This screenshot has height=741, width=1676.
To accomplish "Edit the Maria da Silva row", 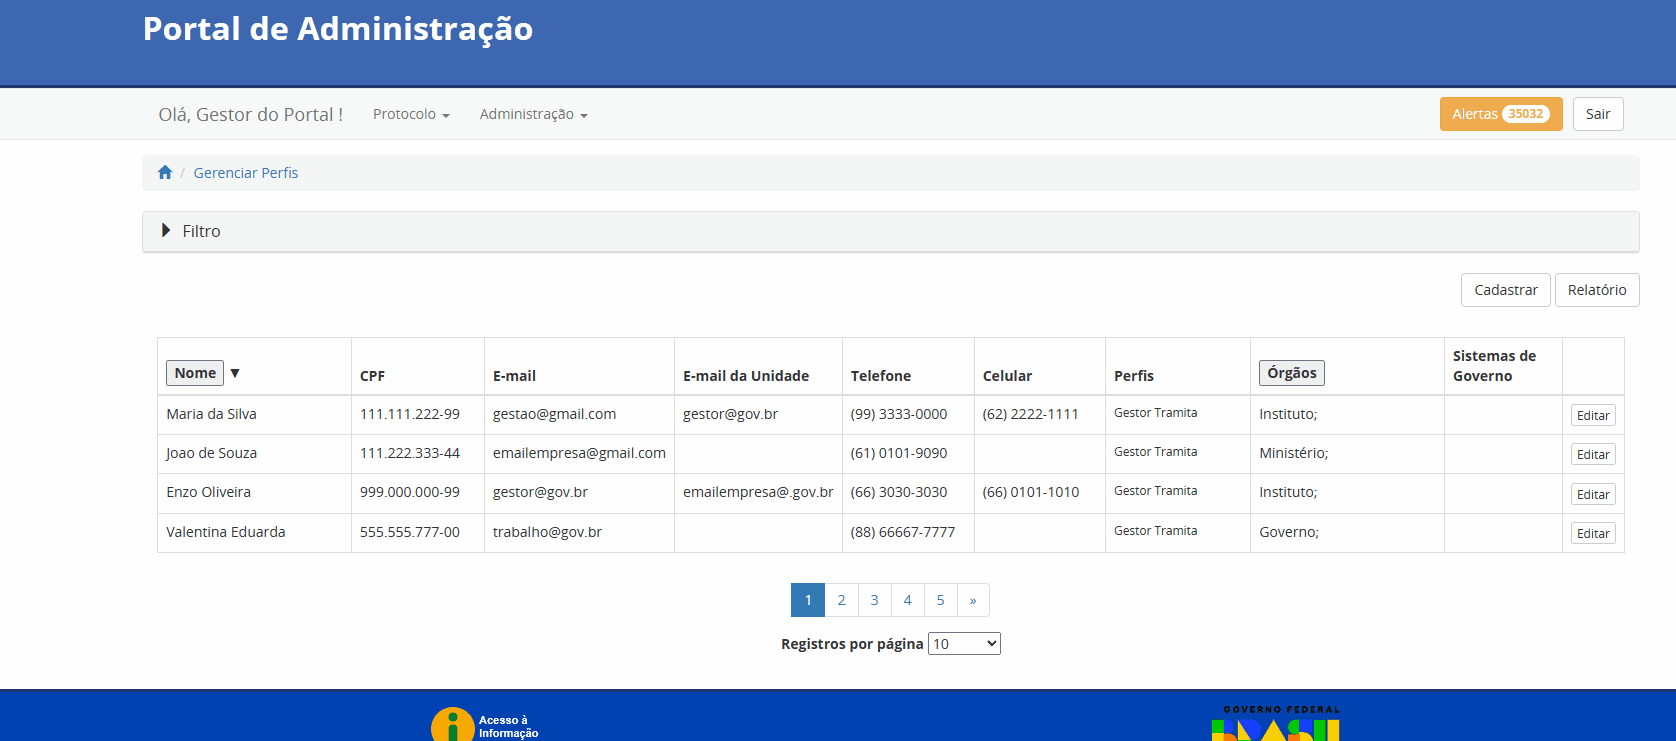I will [1593, 415].
